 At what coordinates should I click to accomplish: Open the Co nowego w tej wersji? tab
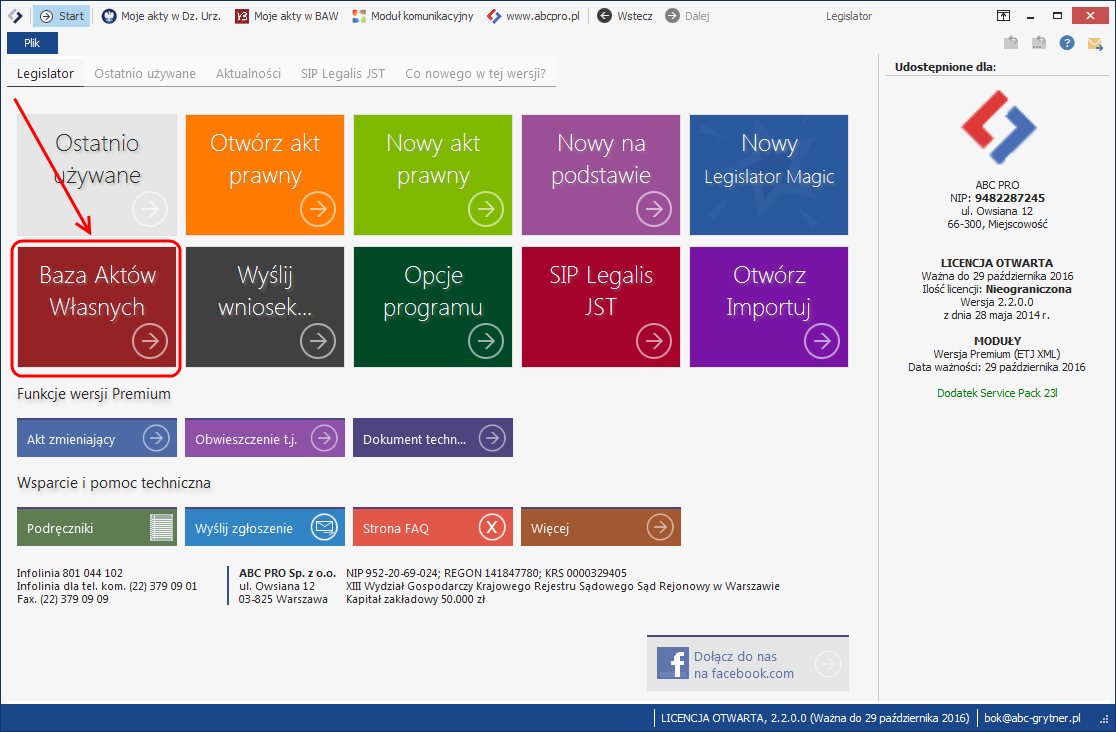tap(475, 73)
